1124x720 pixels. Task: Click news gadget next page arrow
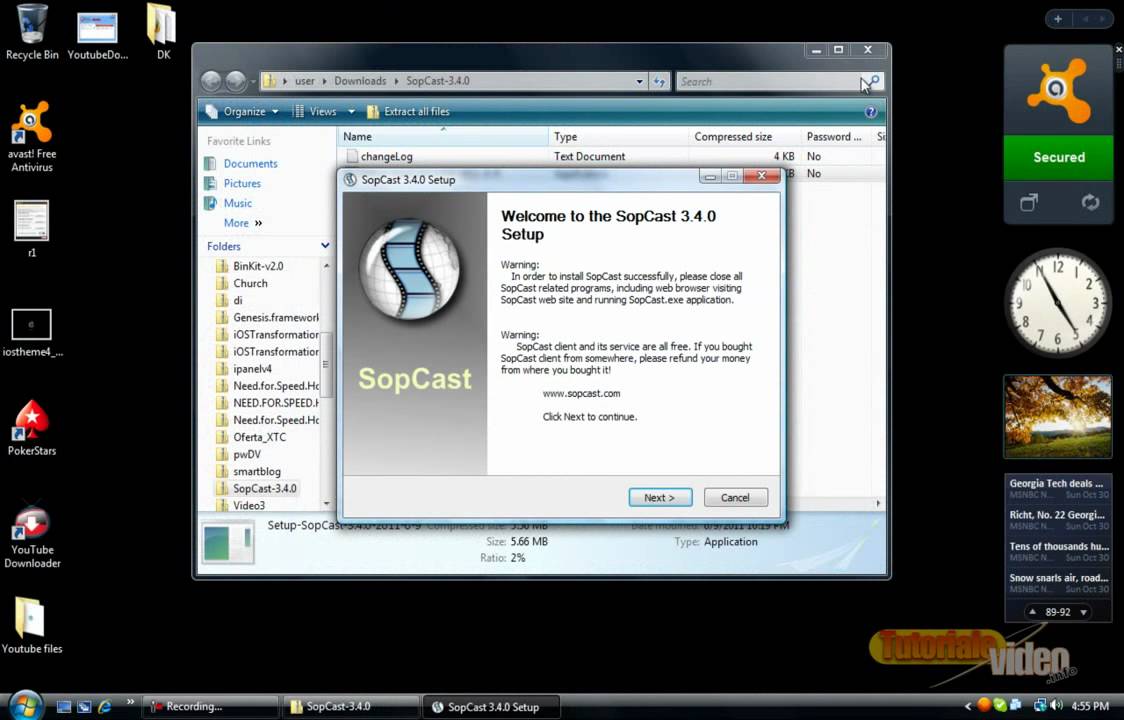pyautogui.click(x=1083, y=612)
